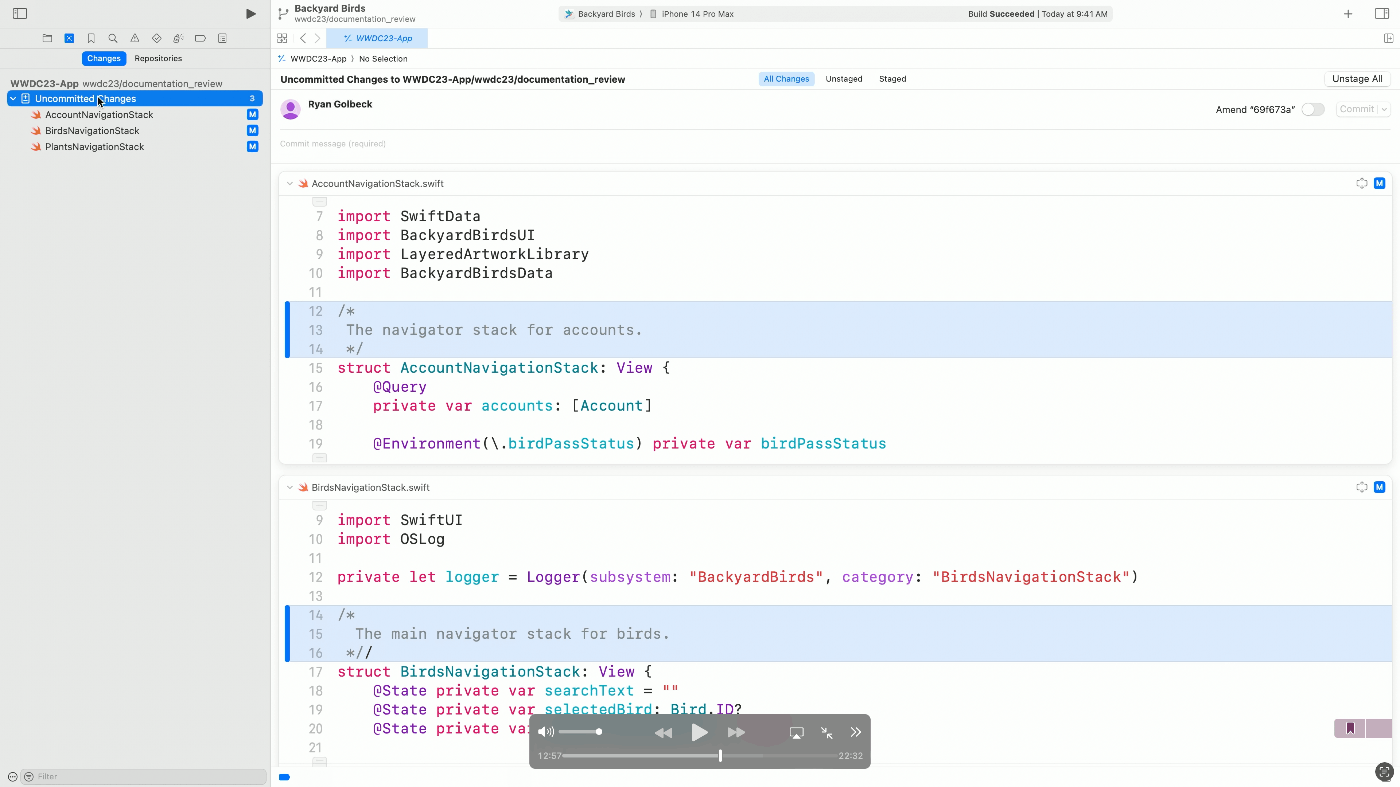Open the Report navigator icon
This screenshot has width=1400, height=787.
click(x=222, y=38)
